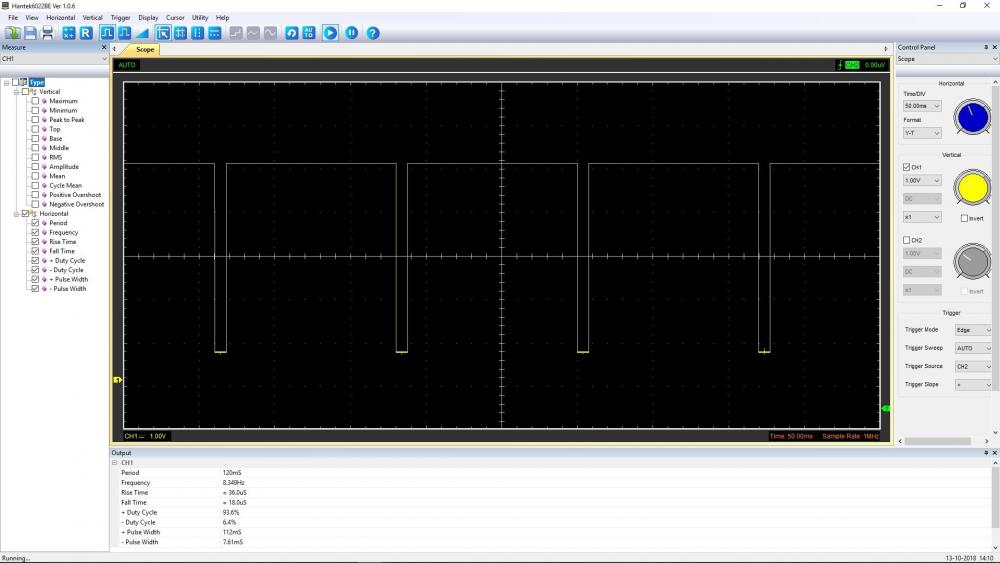Image resolution: width=1000 pixels, height=563 pixels.
Task: Open the Trigger menu
Action: coord(121,18)
